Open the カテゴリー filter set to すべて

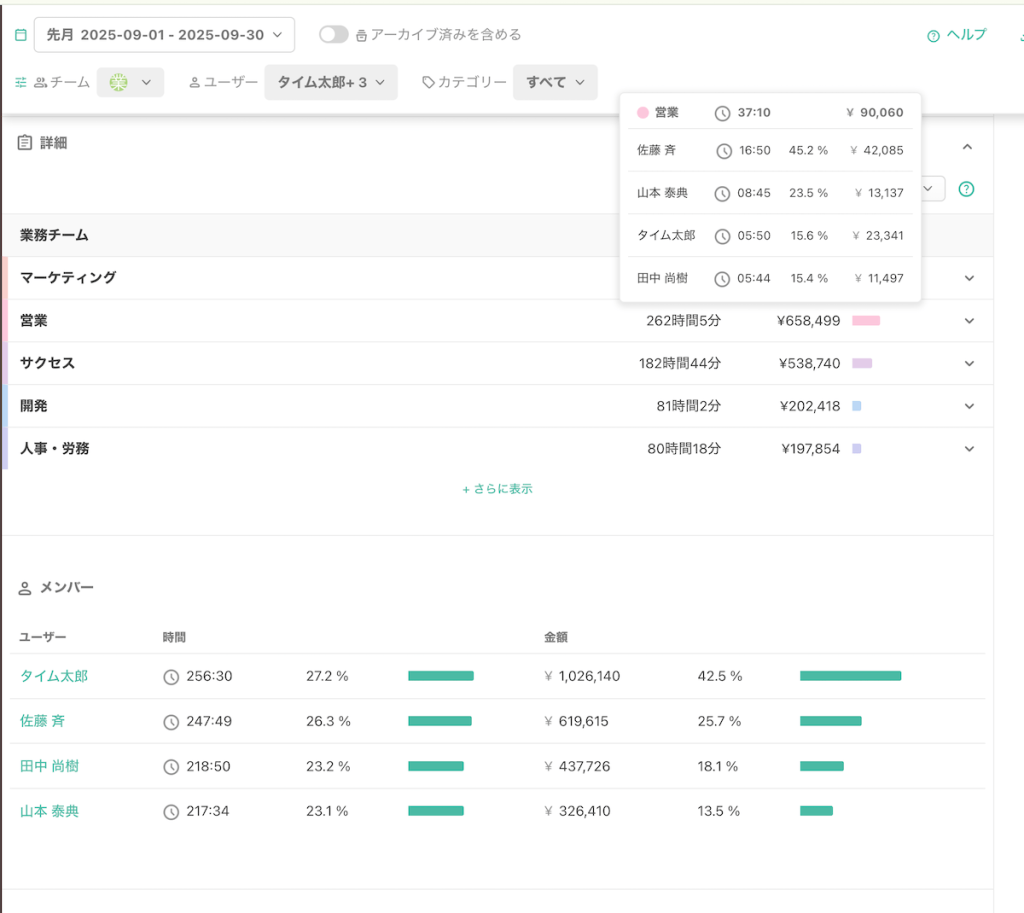click(x=555, y=83)
